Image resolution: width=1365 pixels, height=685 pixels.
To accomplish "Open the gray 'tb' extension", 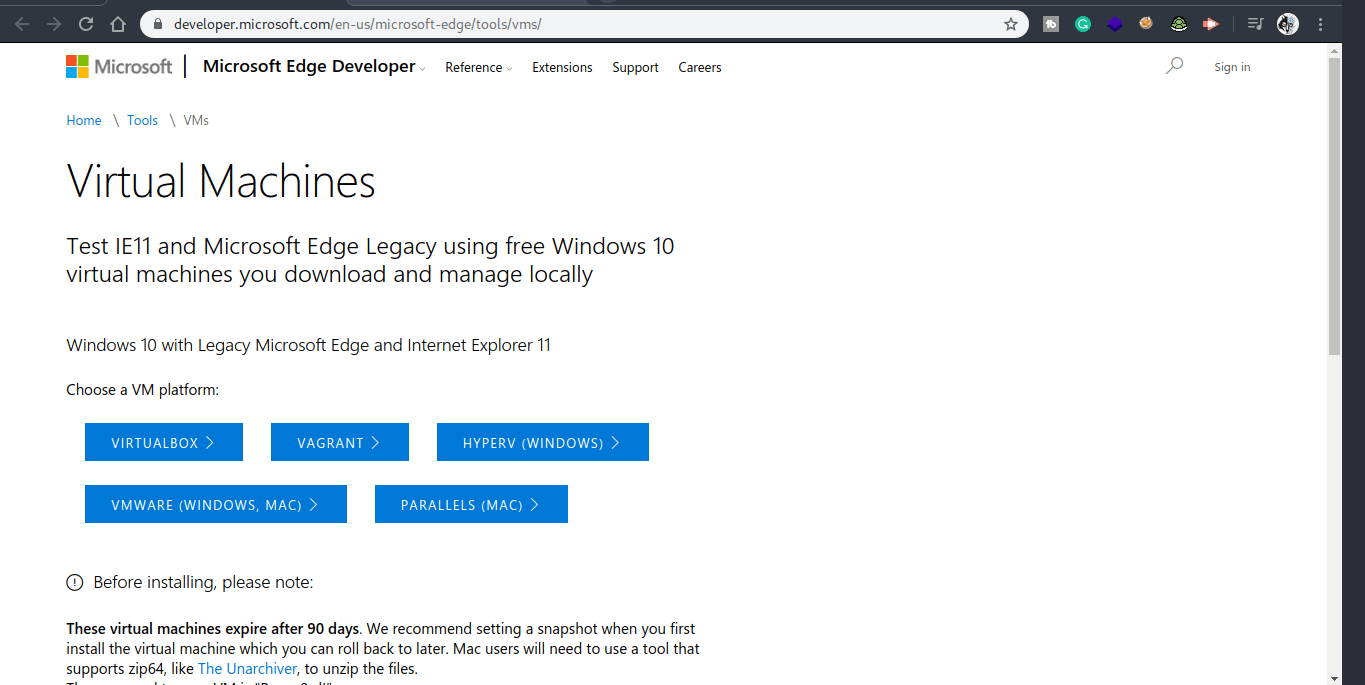I will [1051, 24].
